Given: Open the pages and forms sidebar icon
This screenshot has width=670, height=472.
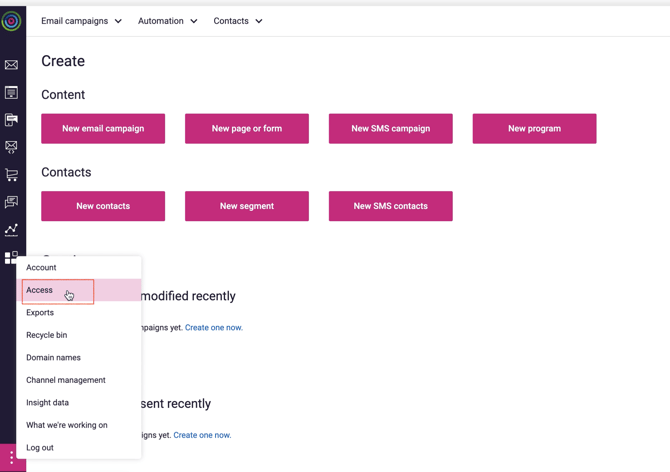Looking at the screenshot, I should [x=12, y=93].
